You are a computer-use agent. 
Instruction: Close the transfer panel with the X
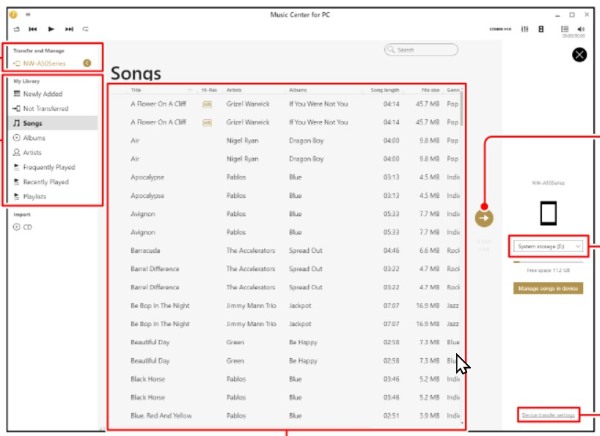[x=579, y=55]
